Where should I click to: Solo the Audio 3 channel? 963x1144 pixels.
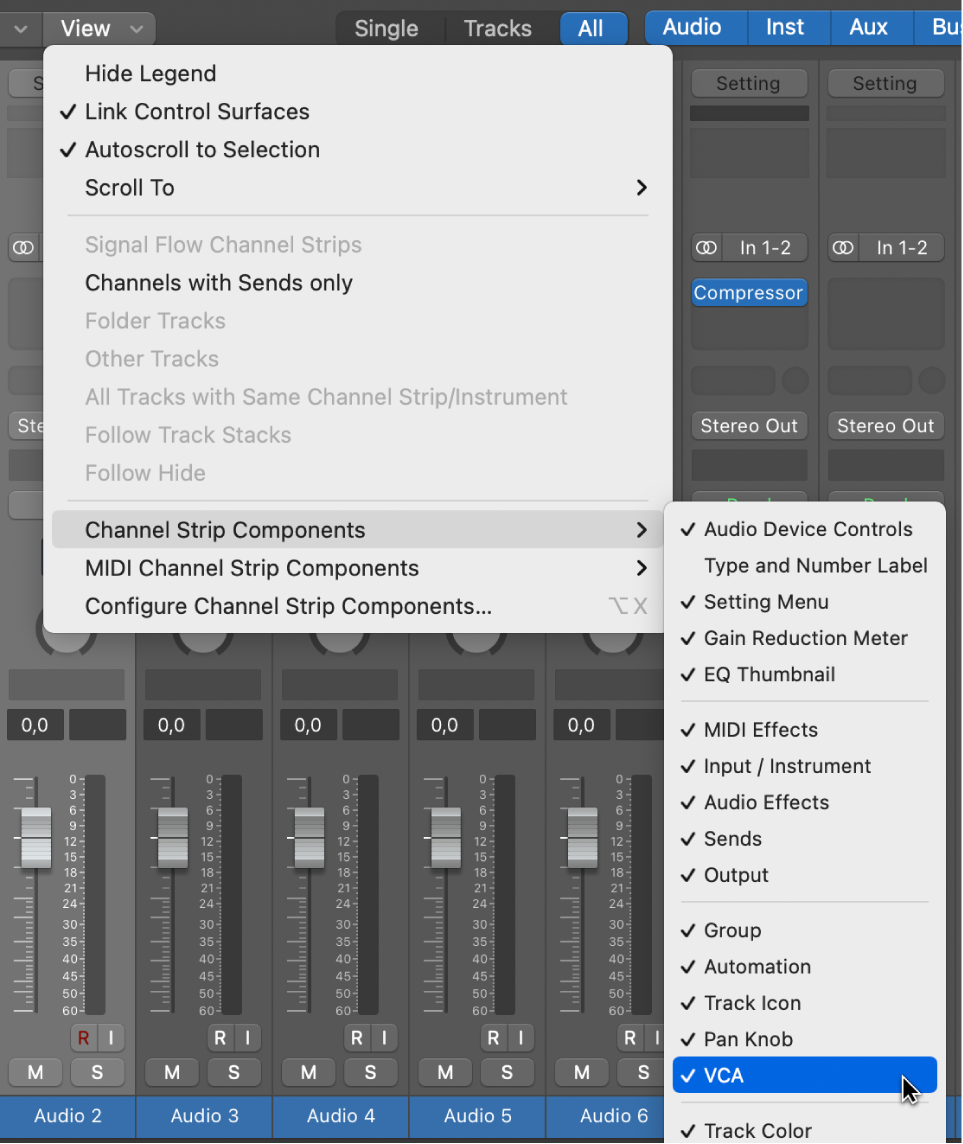click(233, 1073)
